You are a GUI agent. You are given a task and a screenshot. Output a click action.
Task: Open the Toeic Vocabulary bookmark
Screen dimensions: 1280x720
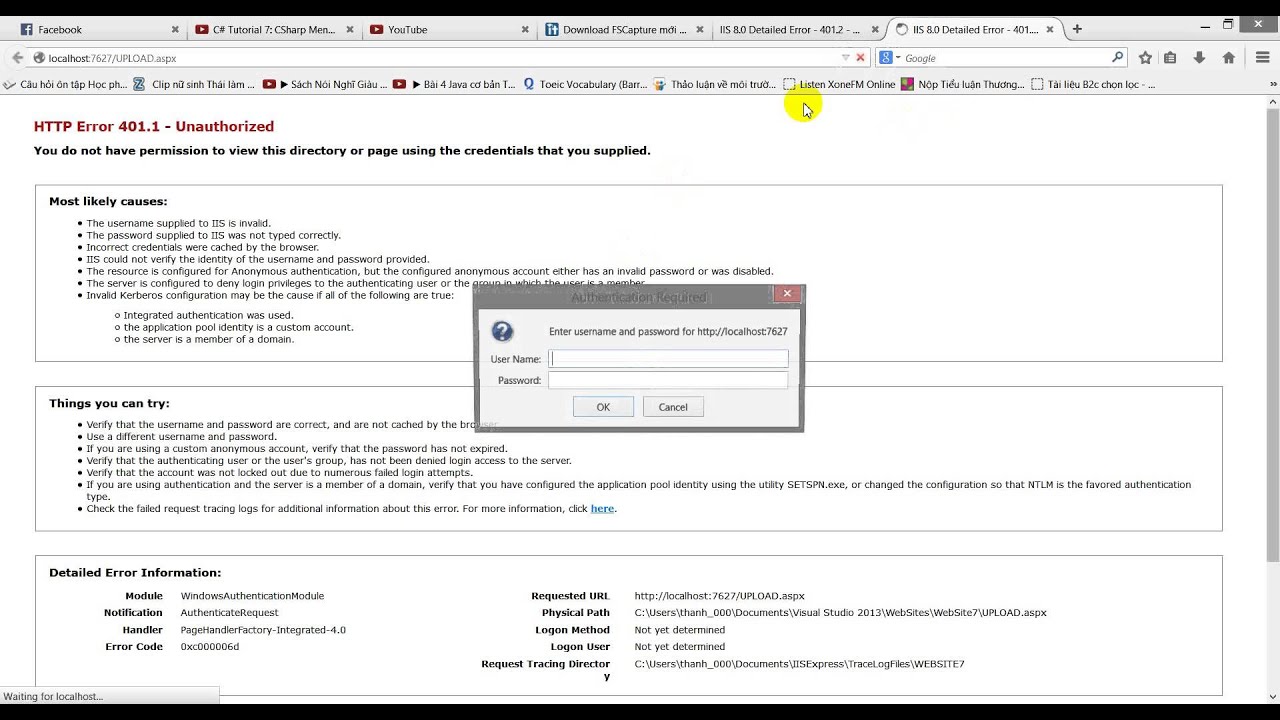pyautogui.click(x=585, y=85)
